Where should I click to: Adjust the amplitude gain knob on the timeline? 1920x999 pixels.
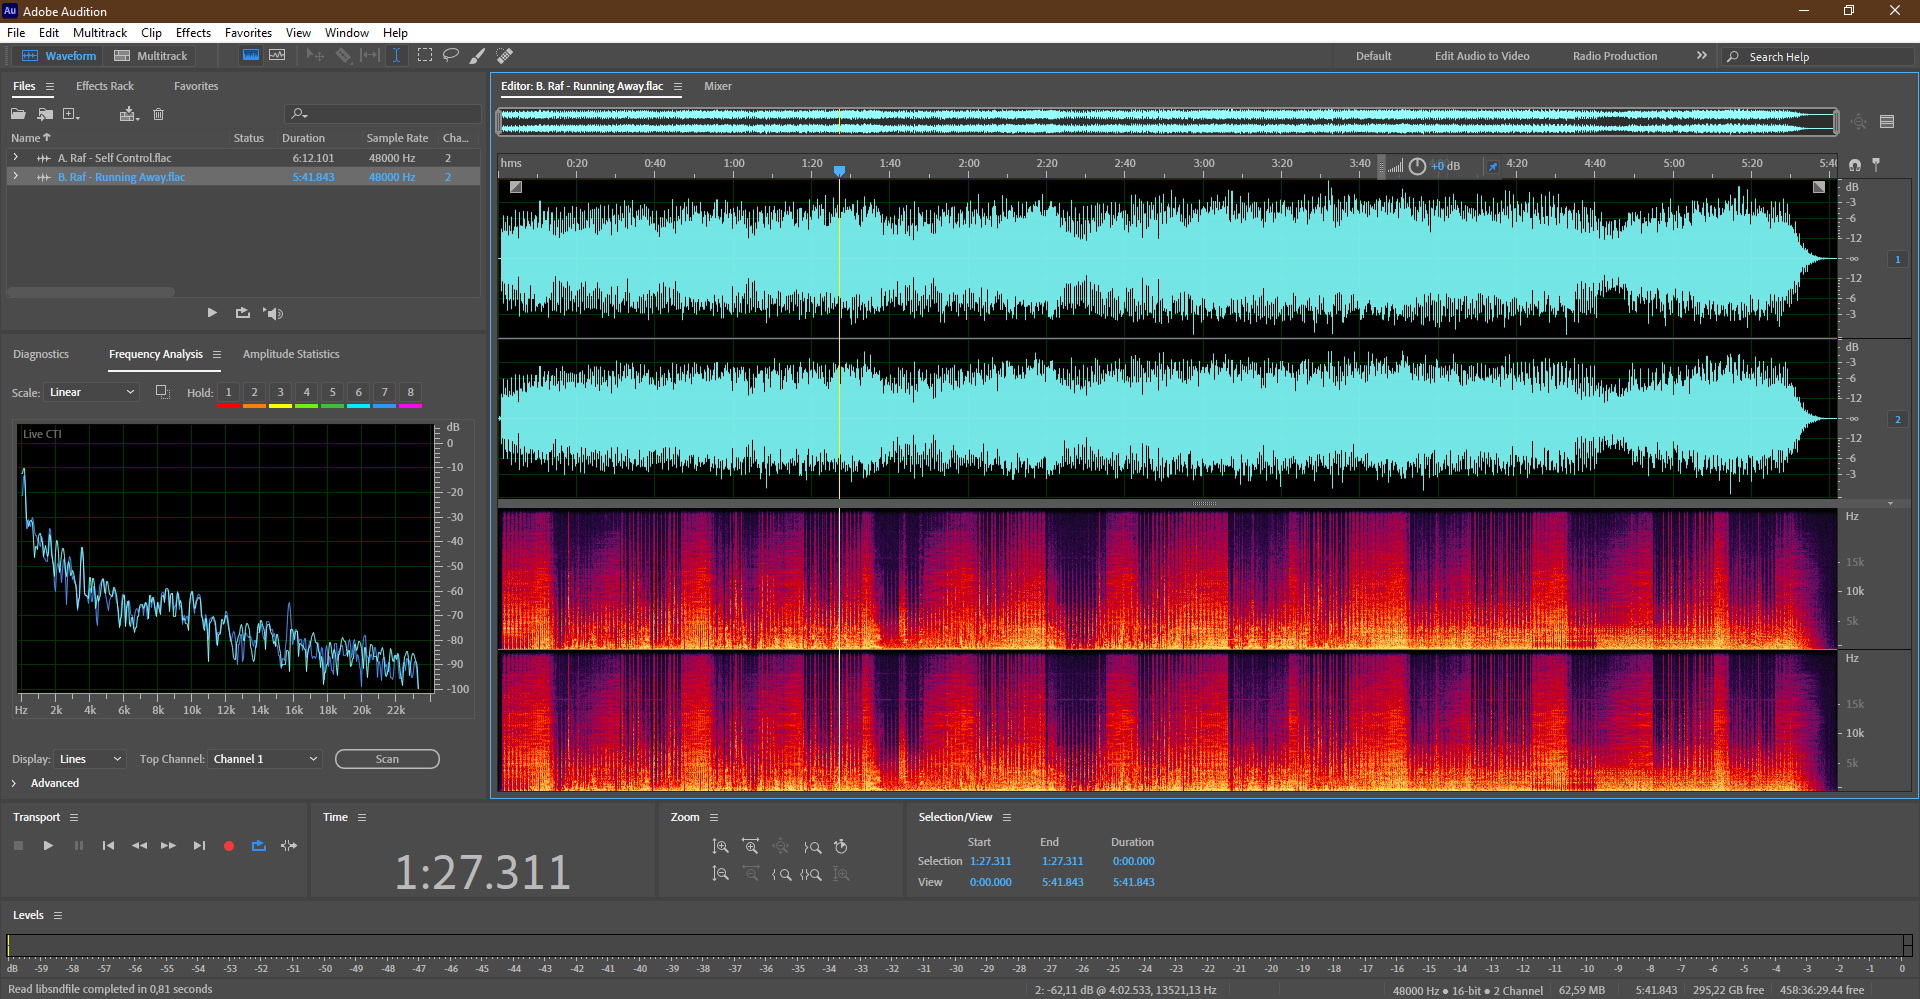click(1417, 166)
